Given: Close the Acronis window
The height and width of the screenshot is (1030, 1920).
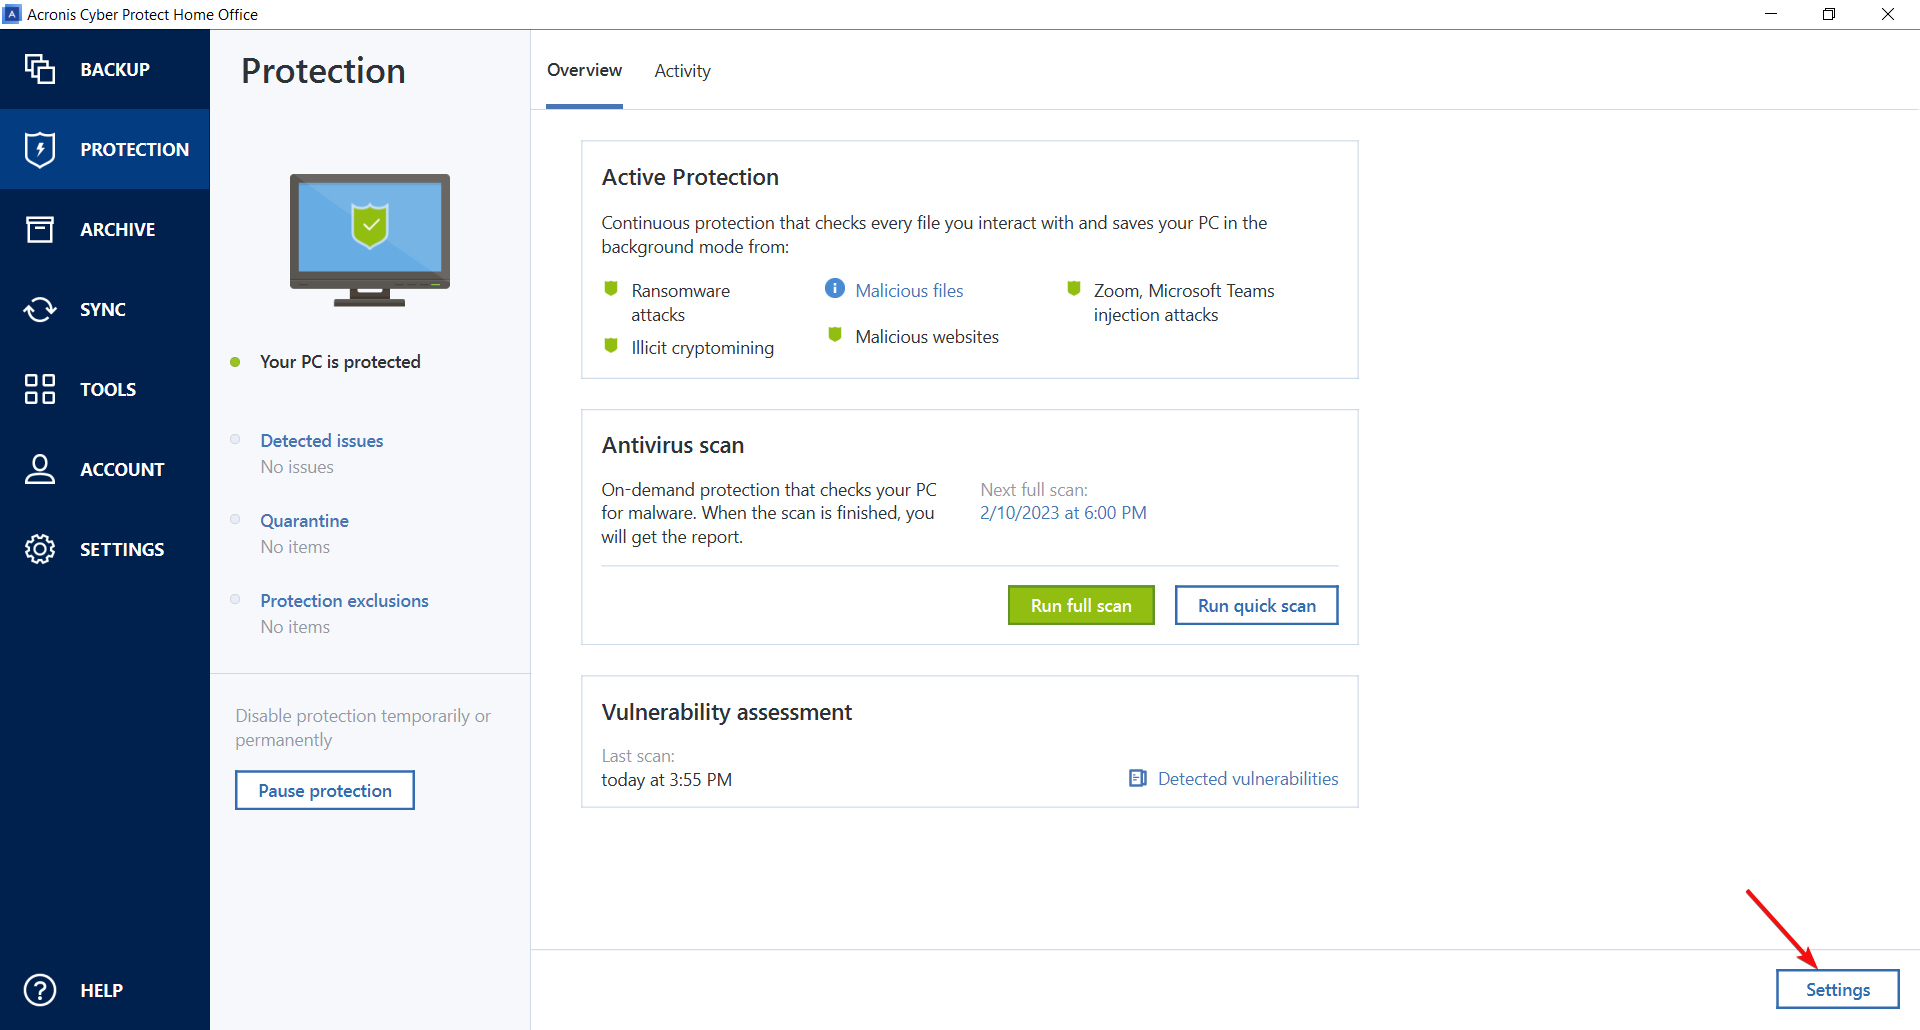Looking at the screenshot, I should click(1888, 14).
